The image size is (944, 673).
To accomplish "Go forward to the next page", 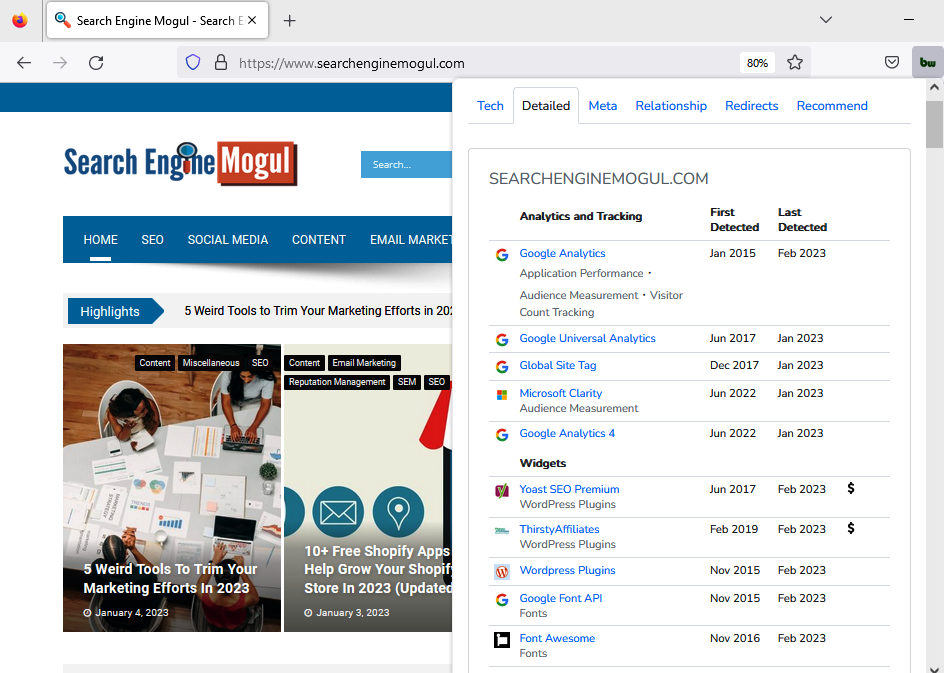I will (x=60, y=63).
